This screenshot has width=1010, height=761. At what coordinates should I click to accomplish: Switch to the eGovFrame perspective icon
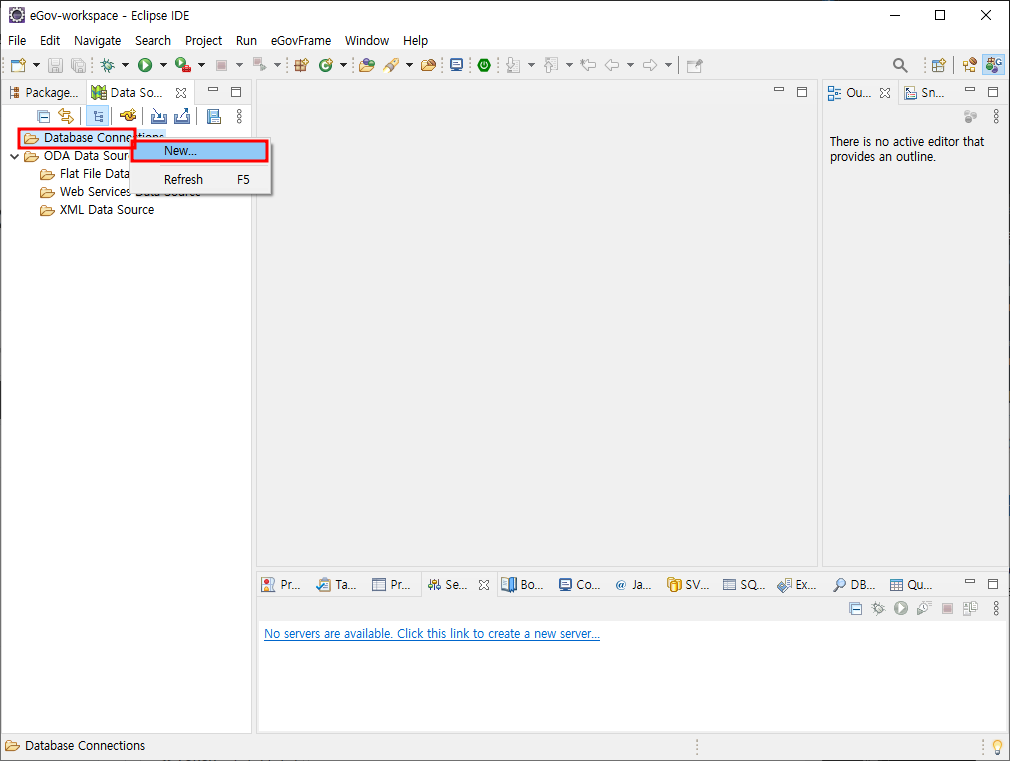994,65
